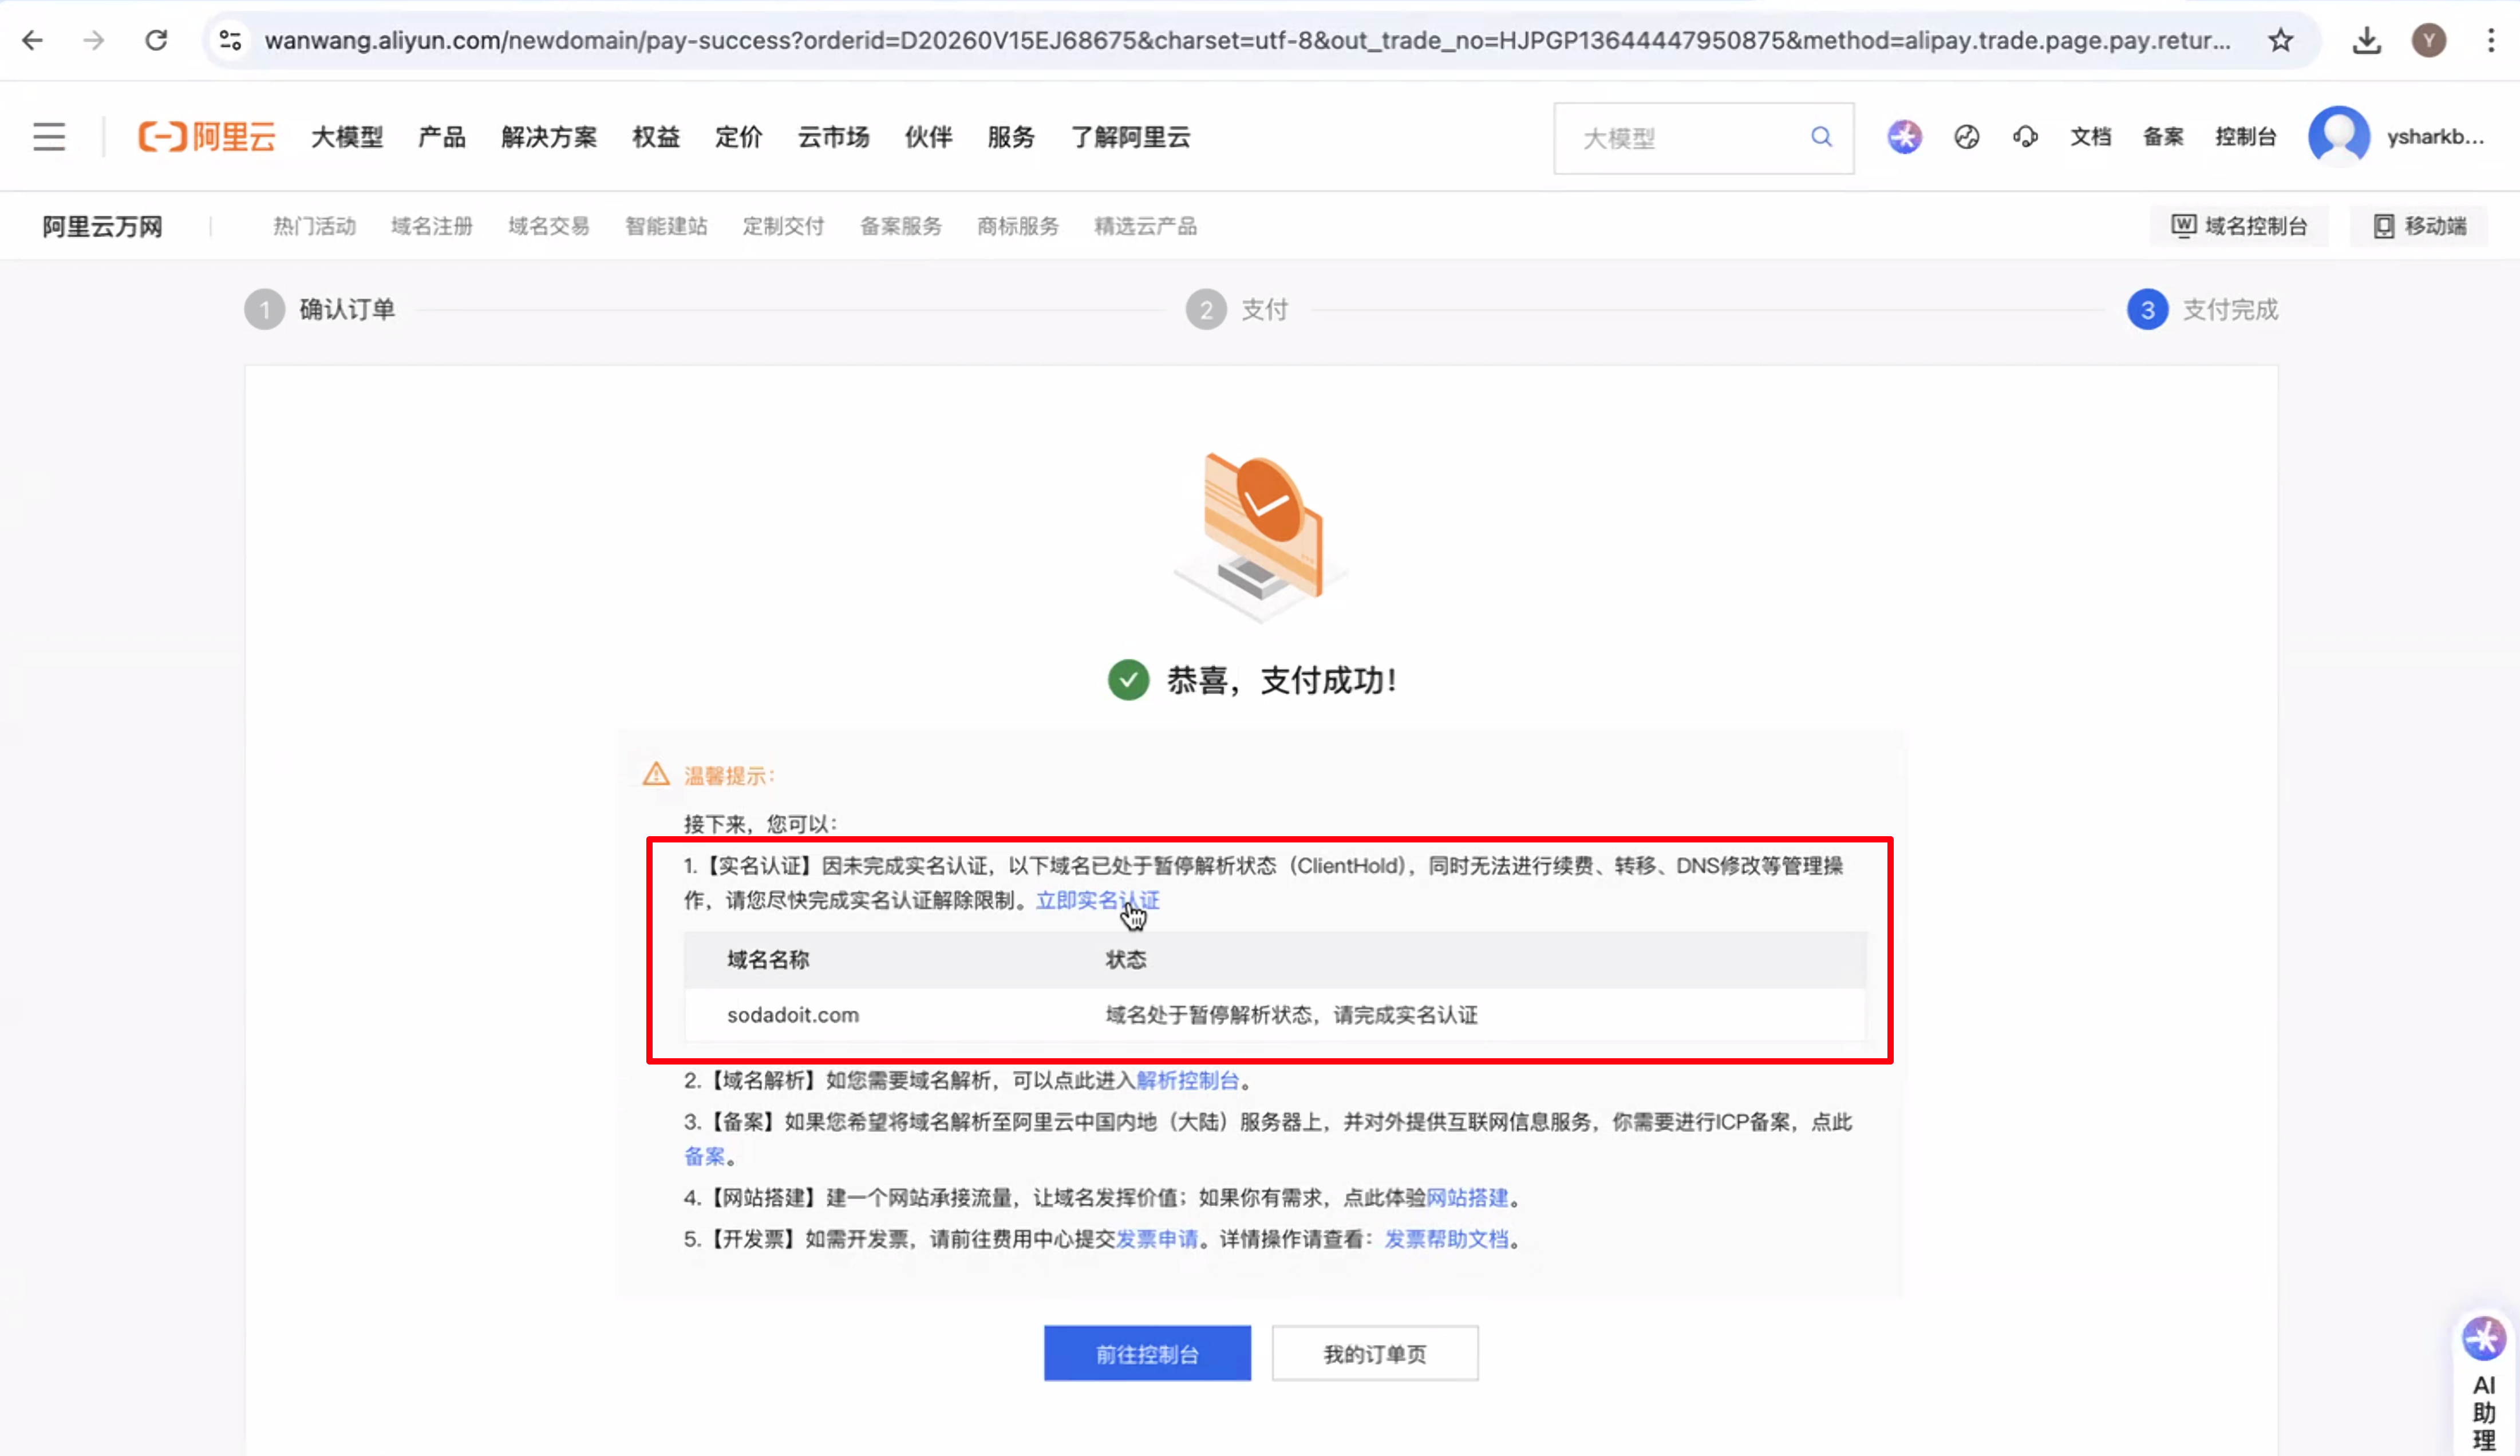The height and width of the screenshot is (1456, 2520).
Task: Open the 服务 navigation menu
Action: [1011, 137]
